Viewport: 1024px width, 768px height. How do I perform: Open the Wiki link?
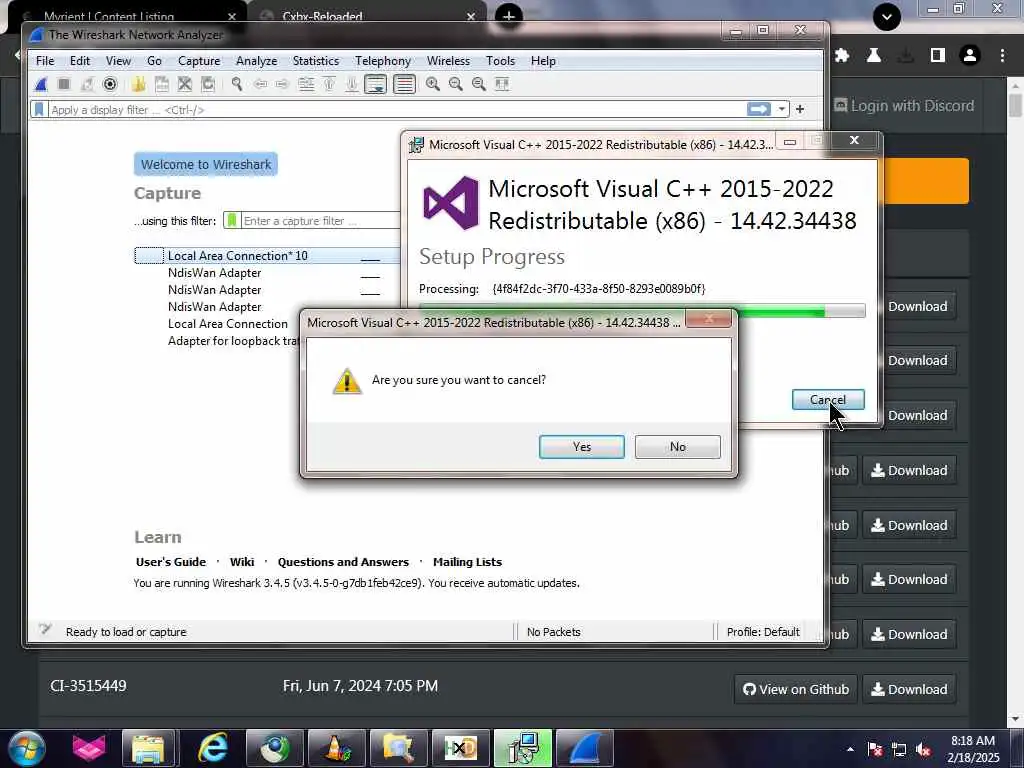click(x=242, y=562)
